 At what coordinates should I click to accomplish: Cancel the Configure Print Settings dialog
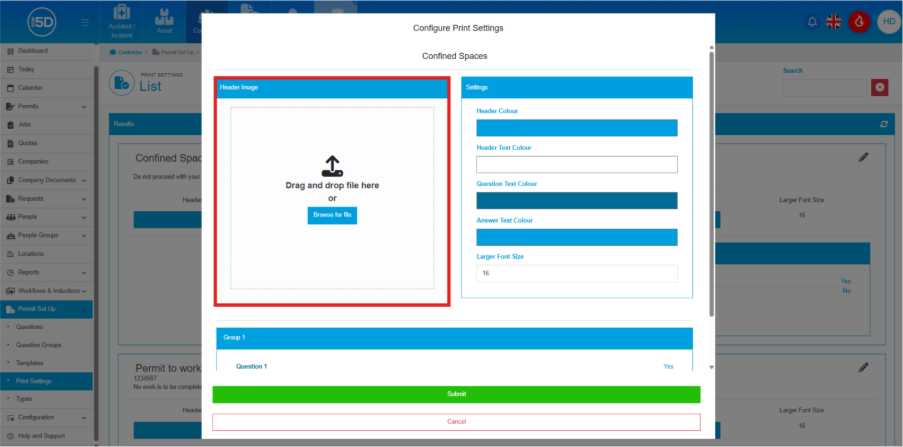pos(456,422)
